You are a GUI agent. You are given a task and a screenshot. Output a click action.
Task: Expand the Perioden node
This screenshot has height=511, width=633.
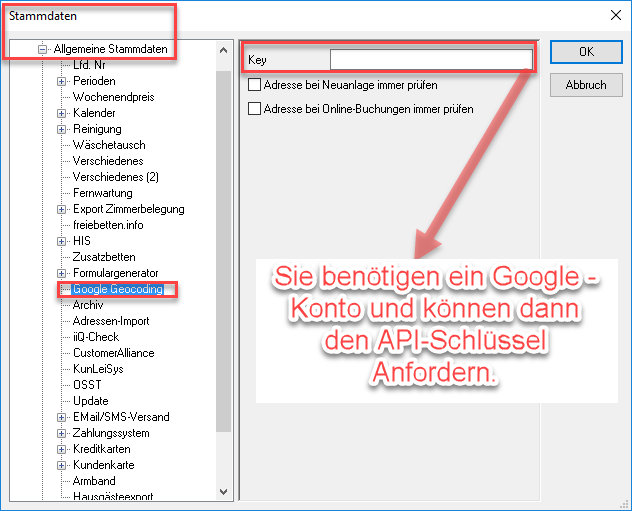pos(61,82)
